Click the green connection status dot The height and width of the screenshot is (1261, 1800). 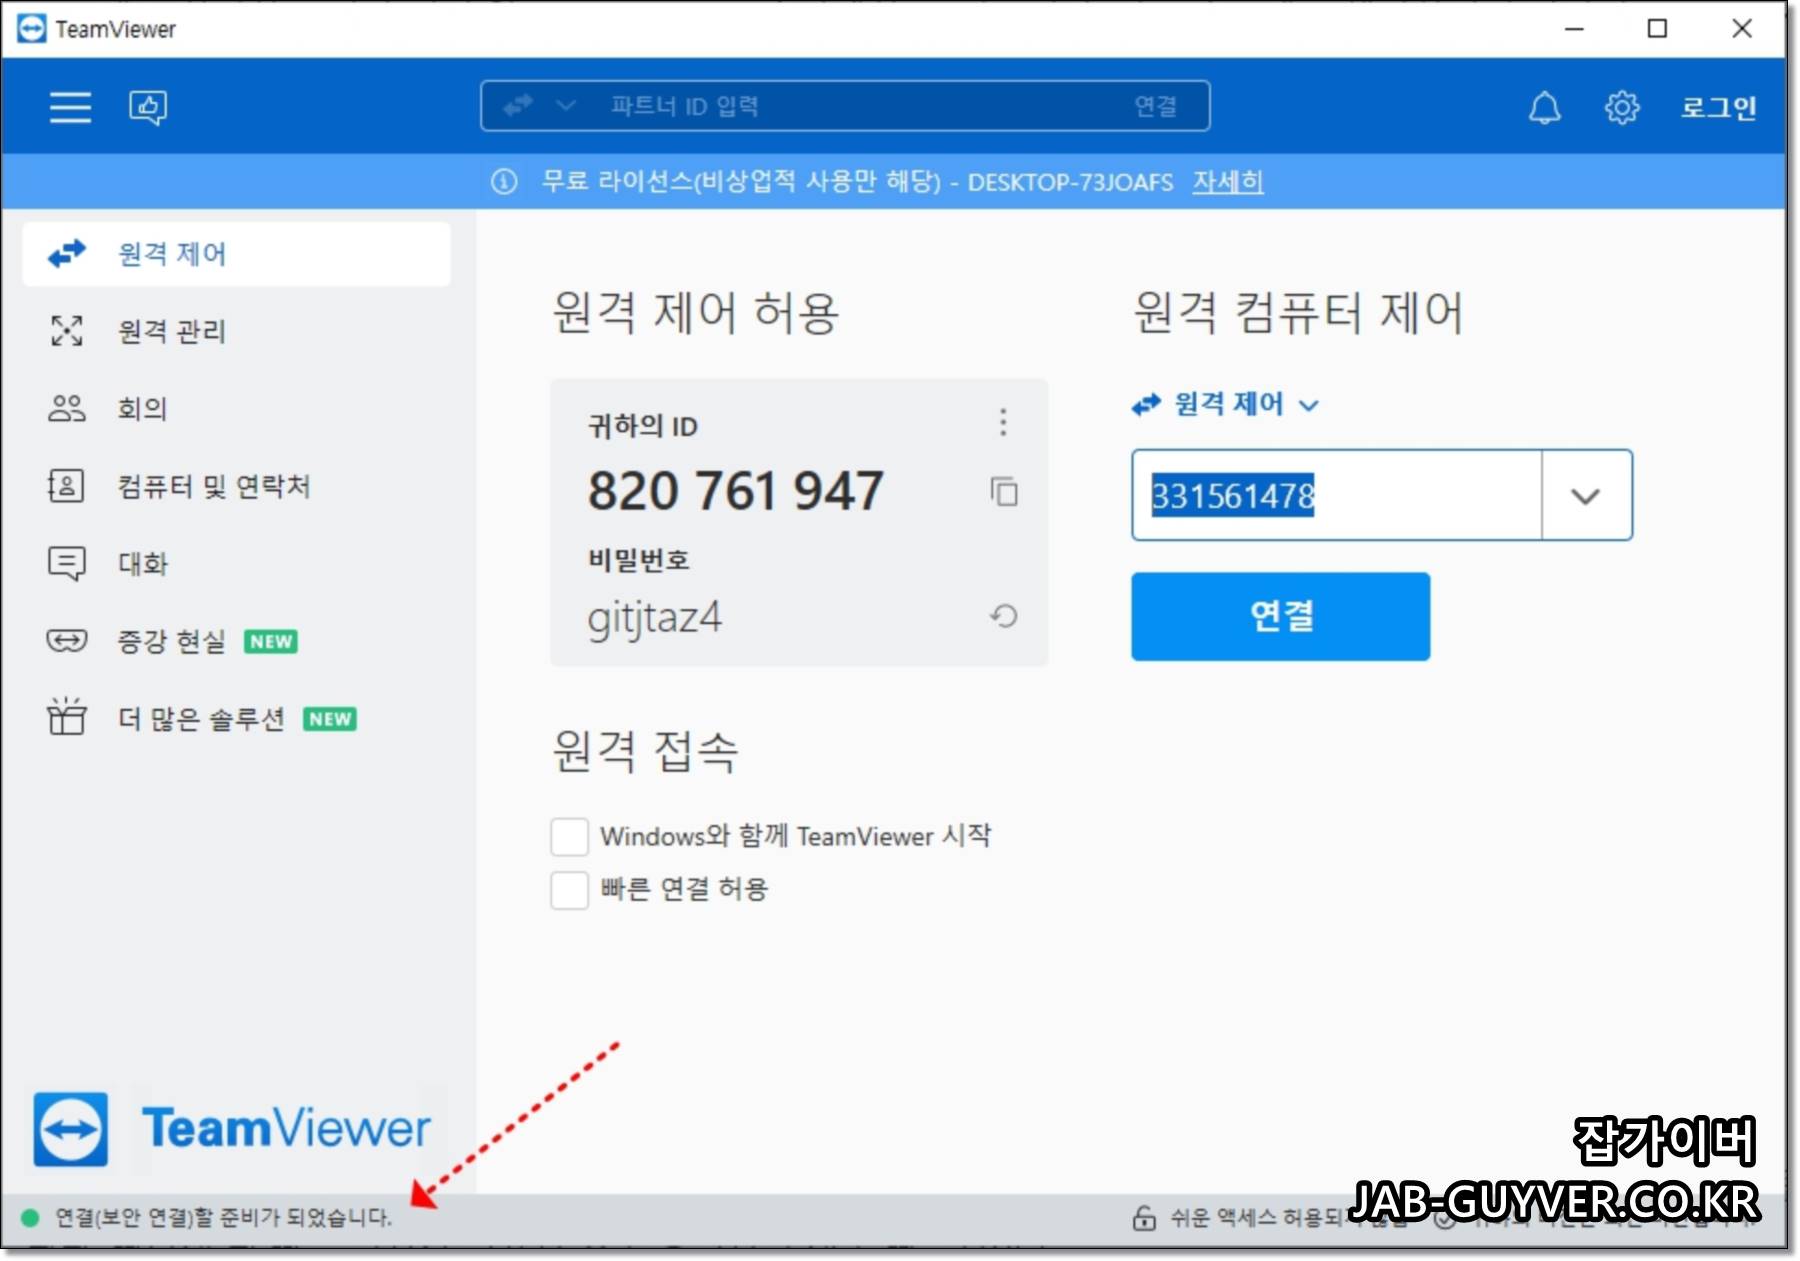(x=30, y=1217)
